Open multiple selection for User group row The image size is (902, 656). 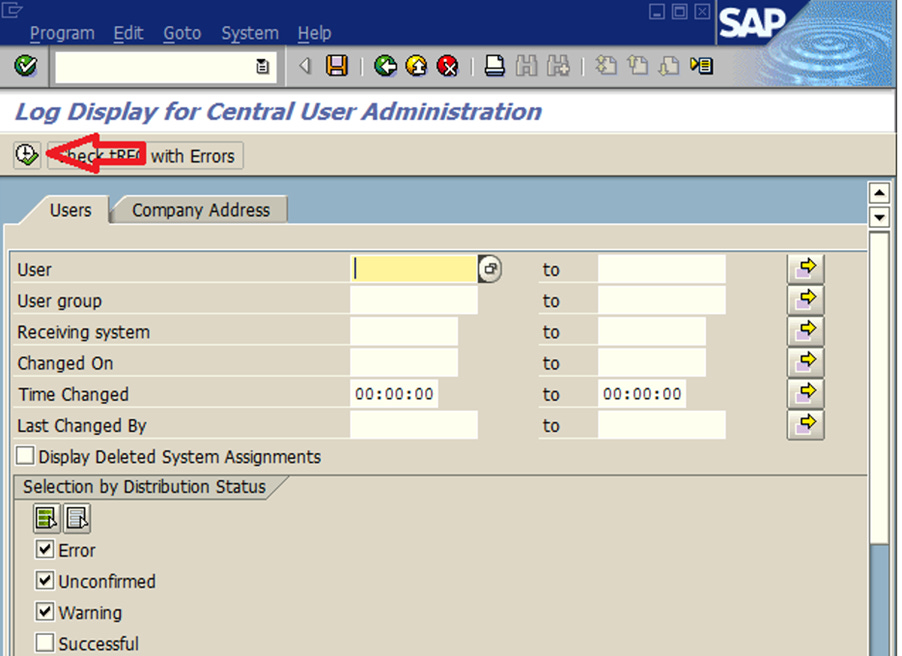pyautogui.click(x=805, y=300)
